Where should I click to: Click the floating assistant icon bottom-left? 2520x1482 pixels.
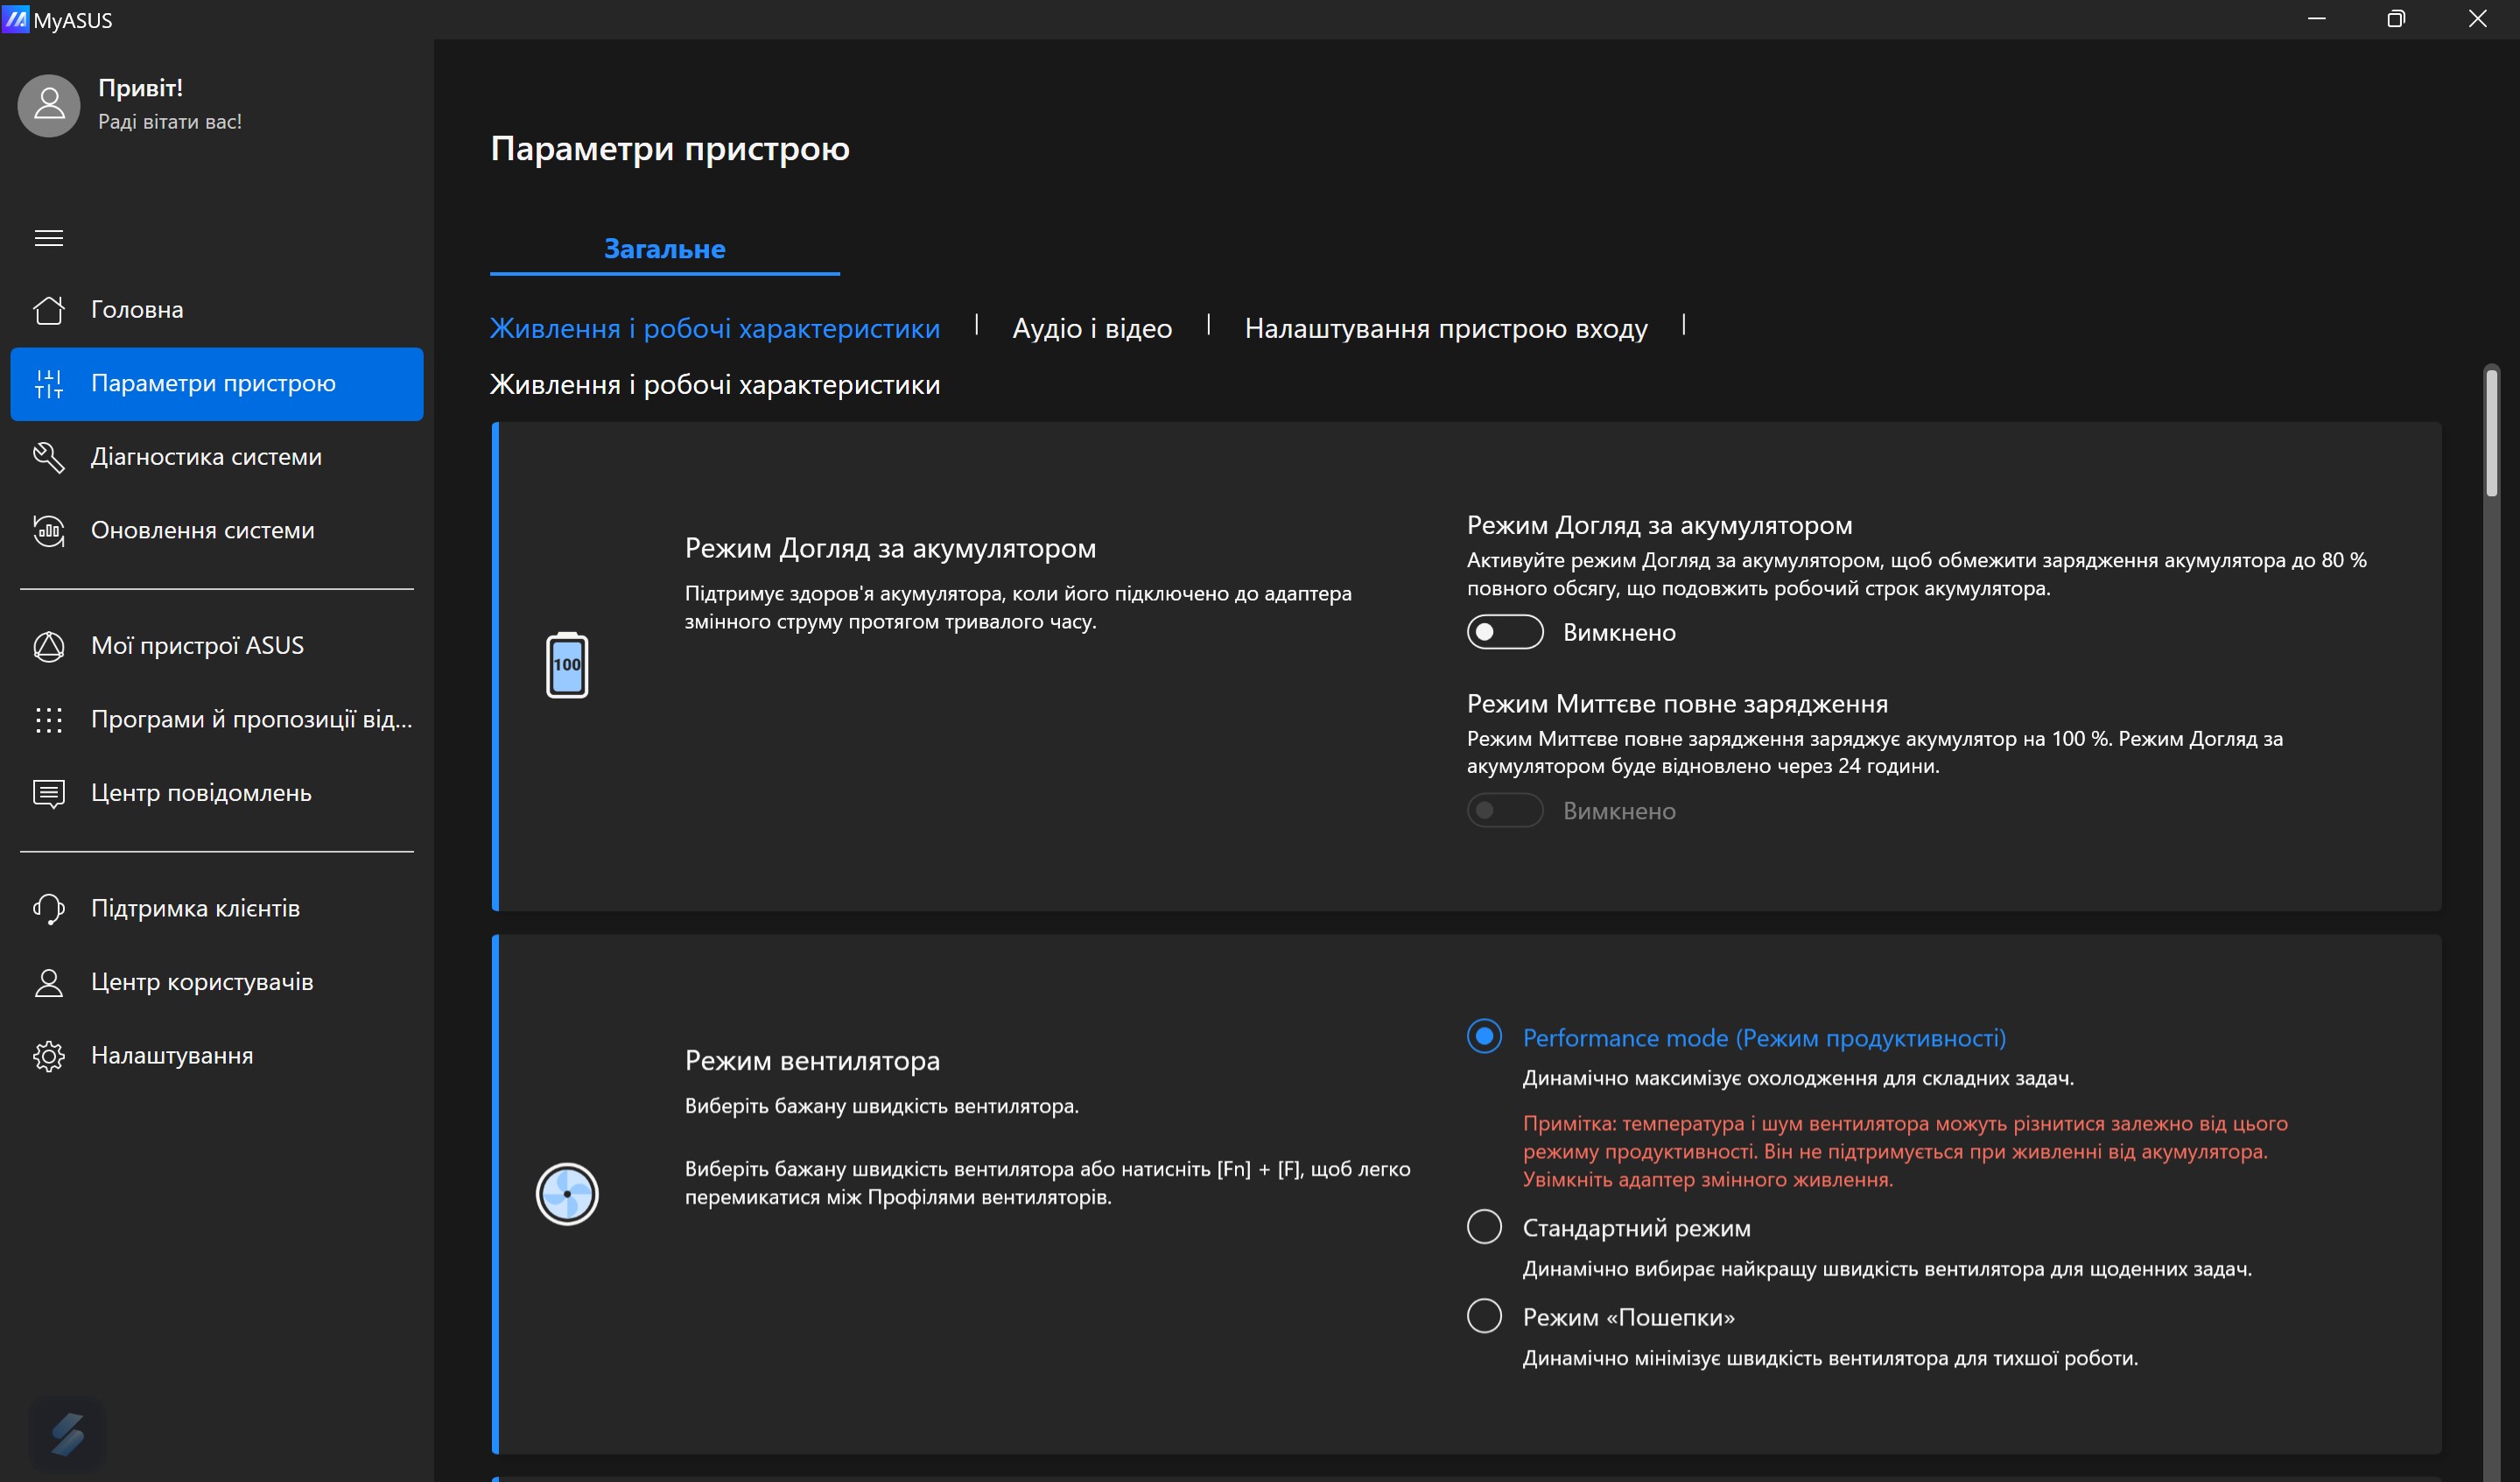coord(68,1434)
